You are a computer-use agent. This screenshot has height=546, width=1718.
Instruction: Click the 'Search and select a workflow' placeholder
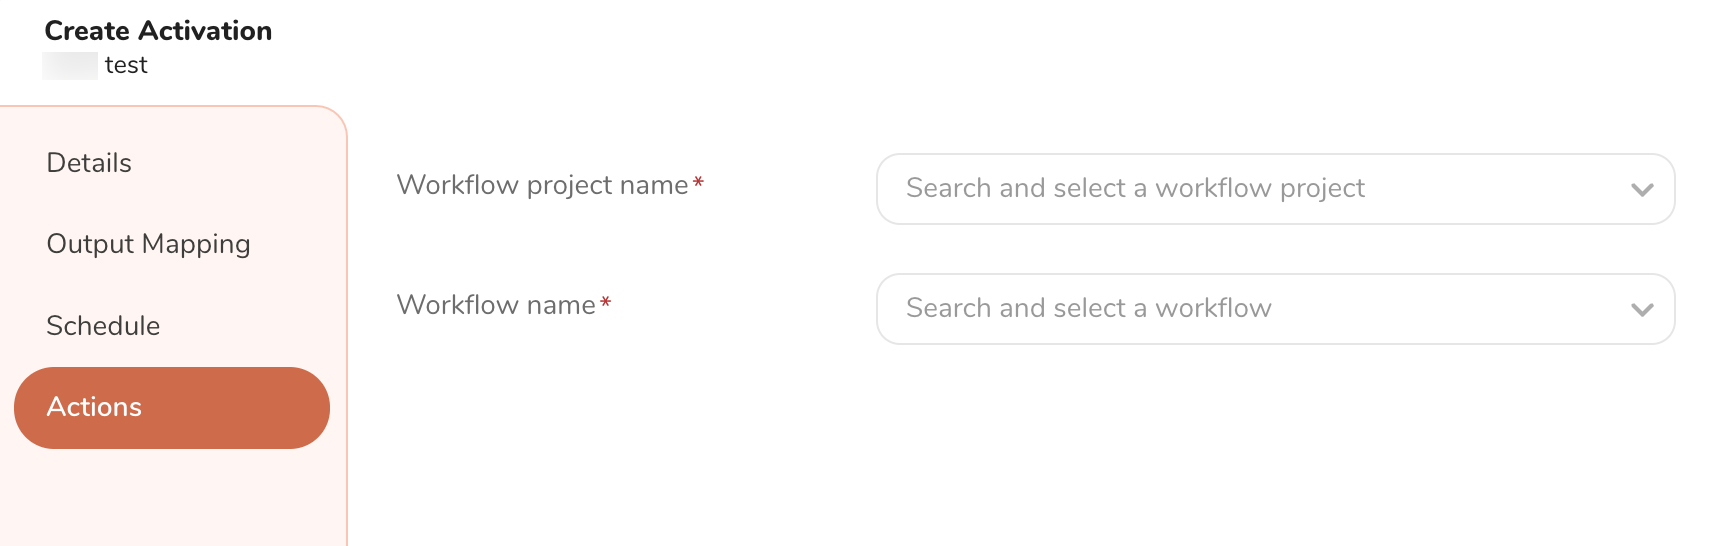1088,308
